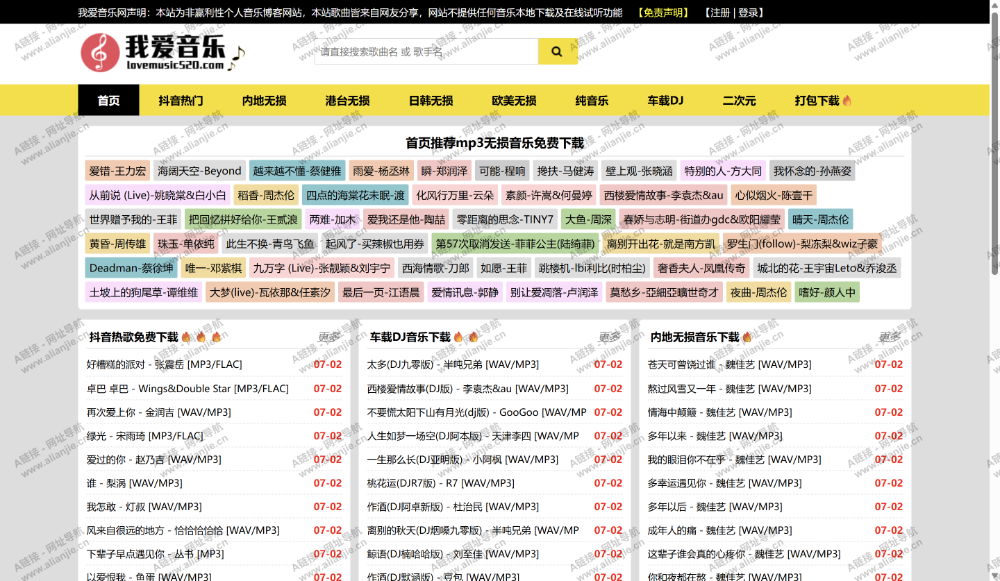Click the yellow search magnifier button
1000x581 pixels.
[x=557, y=52]
